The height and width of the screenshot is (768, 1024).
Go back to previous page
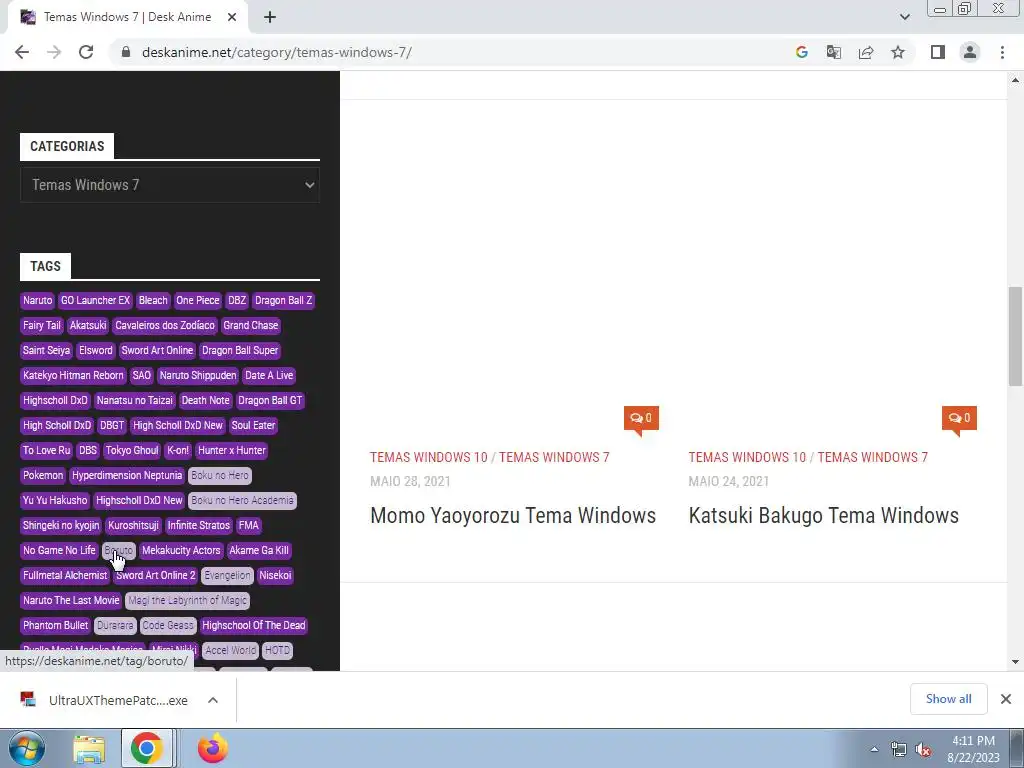tap(22, 52)
